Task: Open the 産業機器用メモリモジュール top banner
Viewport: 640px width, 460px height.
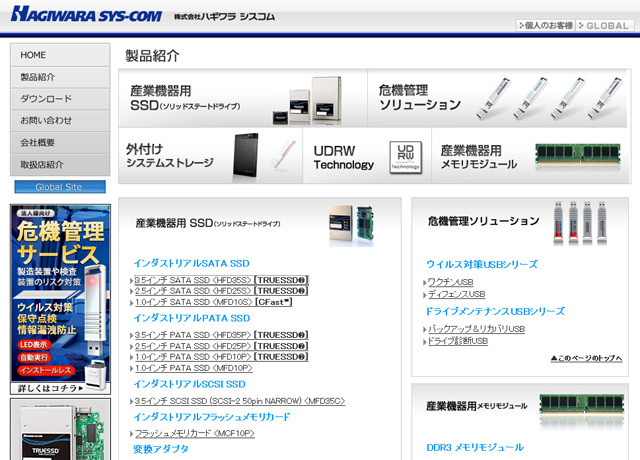Action: [530, 156]
